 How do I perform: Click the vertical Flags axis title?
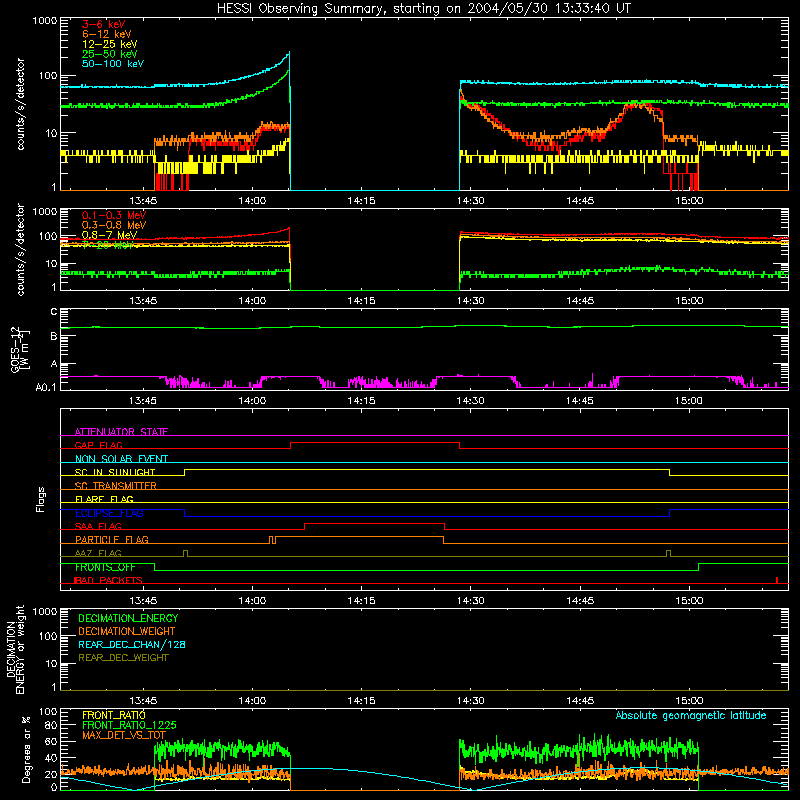tap(40, 499)
